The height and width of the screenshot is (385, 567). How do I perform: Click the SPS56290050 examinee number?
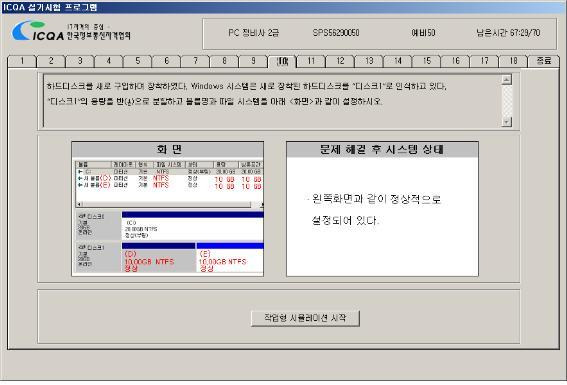pyautogui.click(x=336, y=33)
